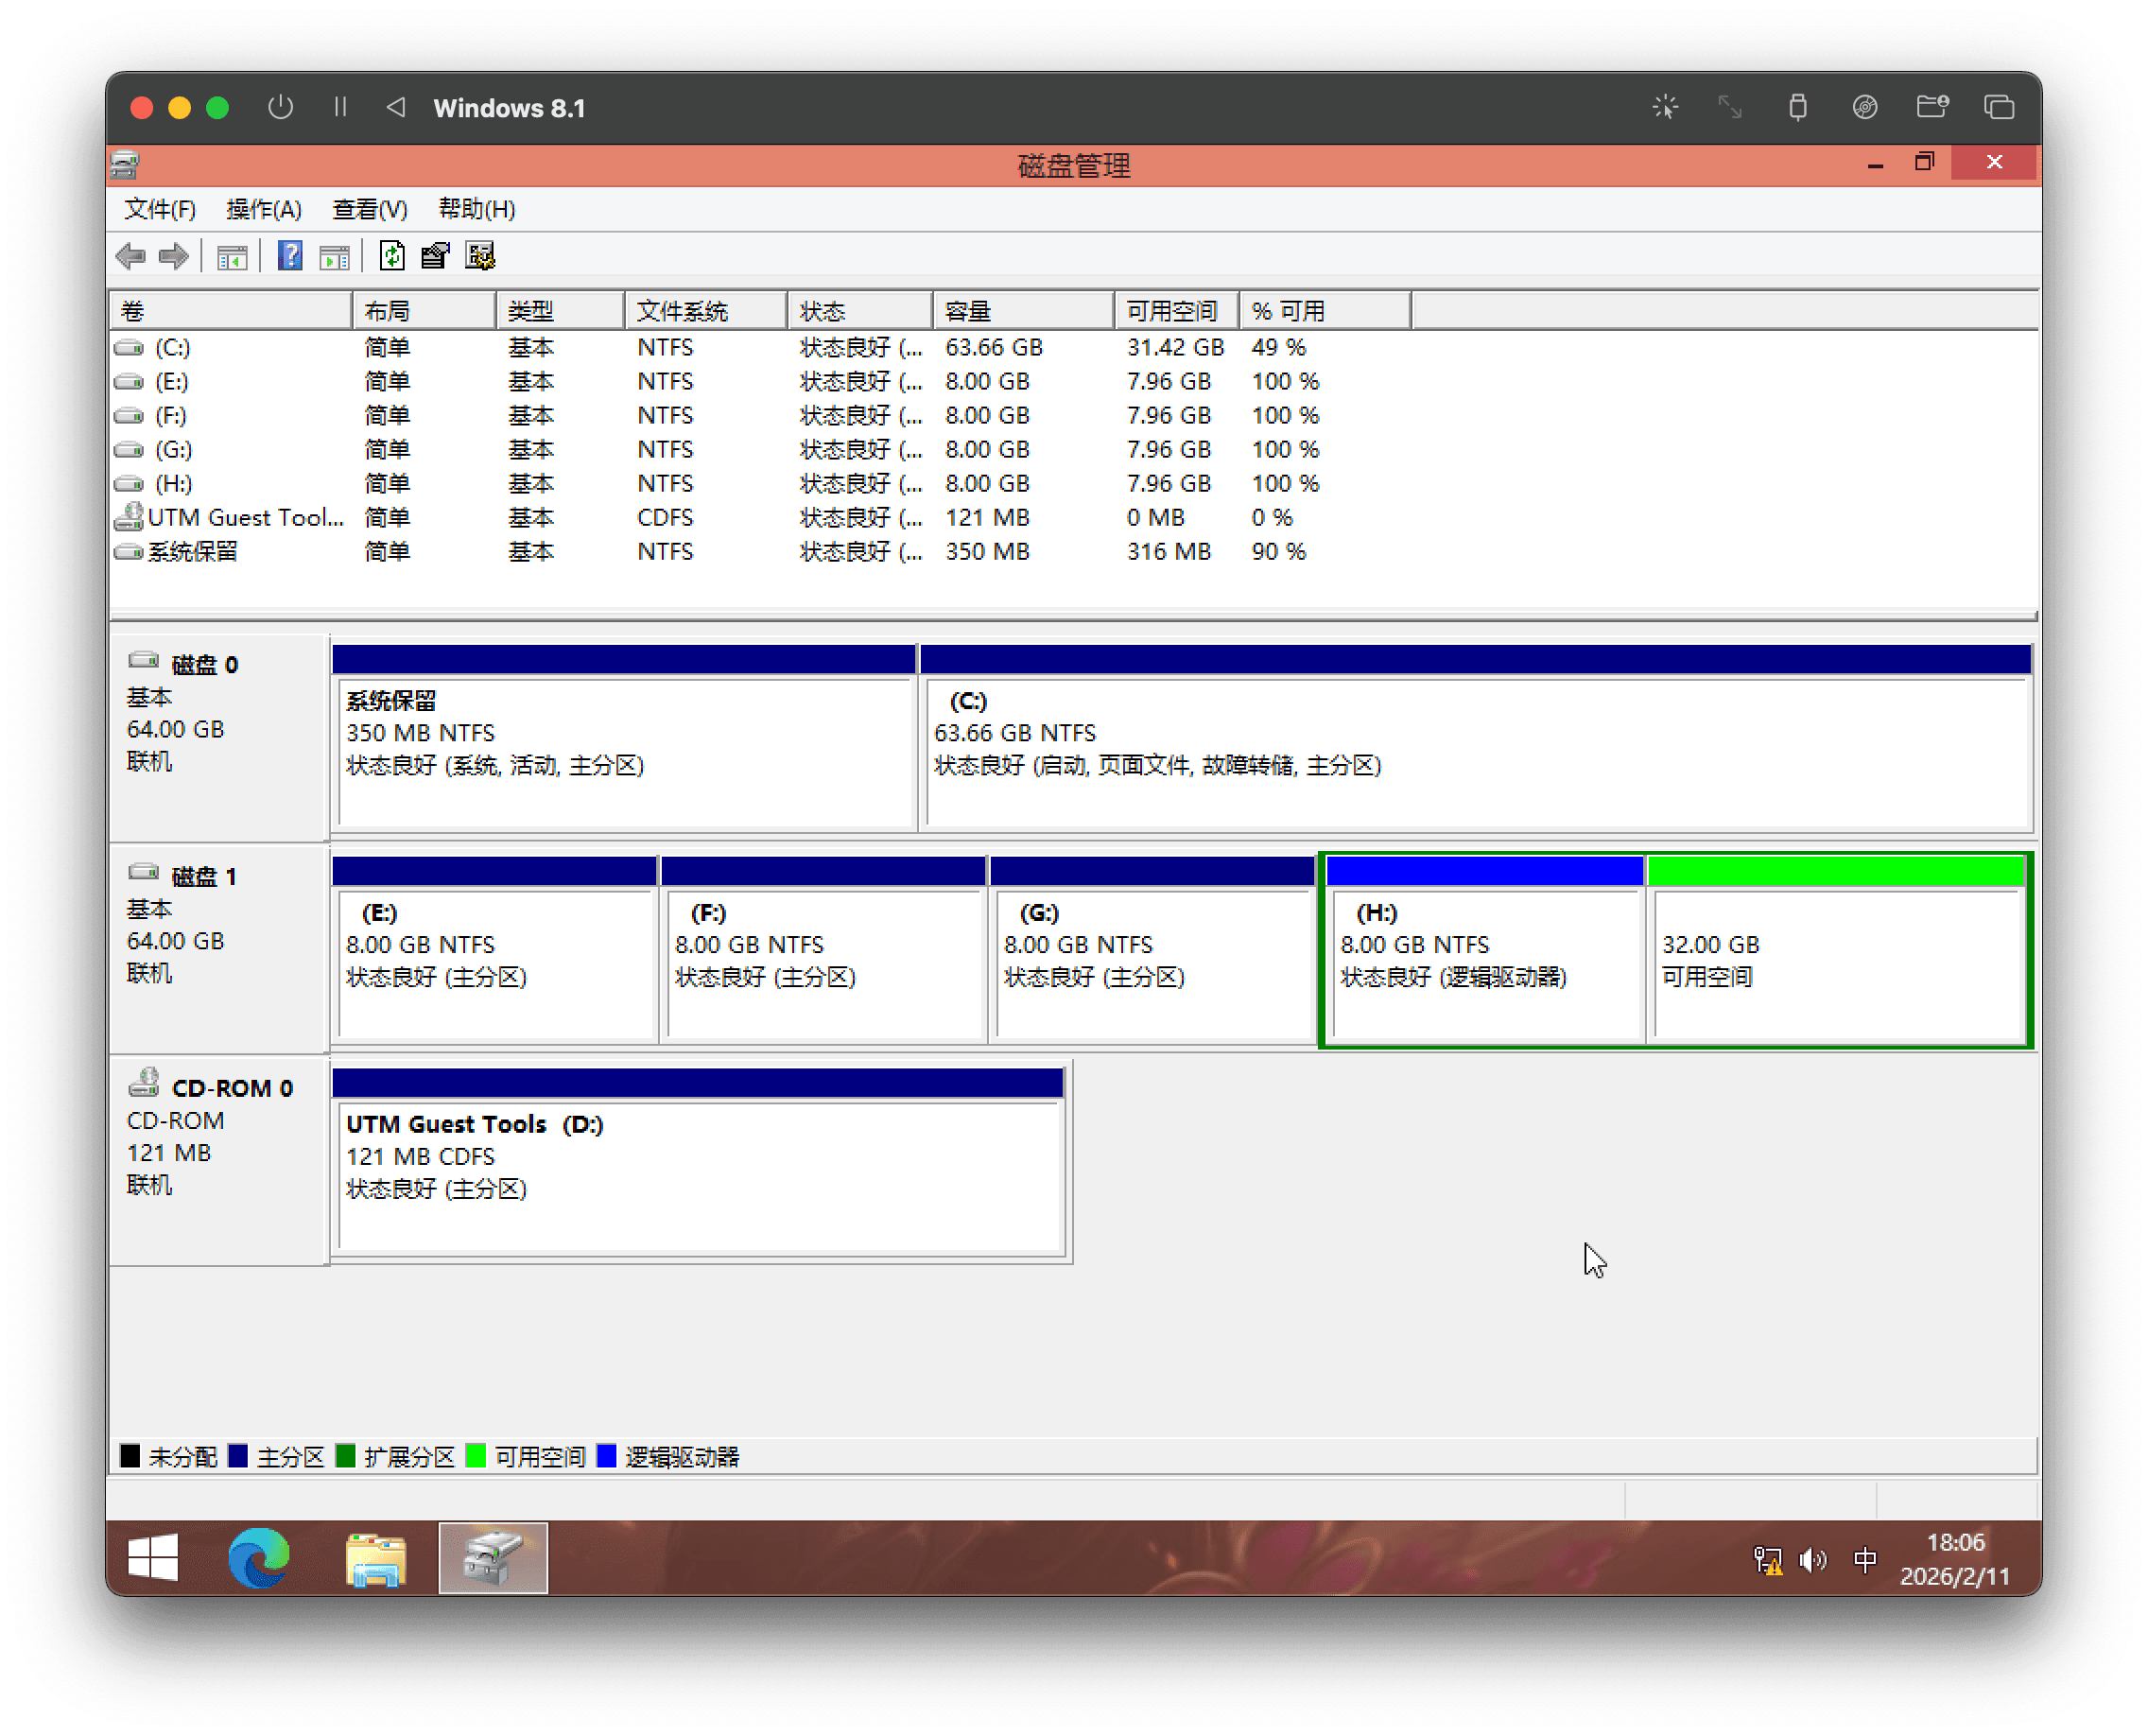Click the Refresh toolbar icon
The width and height of the screenshot is (2148, 1736).
[392, 257]
